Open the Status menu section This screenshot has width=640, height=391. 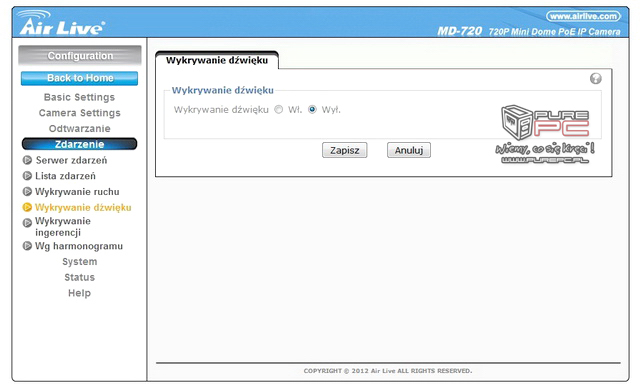coord(79,278)
